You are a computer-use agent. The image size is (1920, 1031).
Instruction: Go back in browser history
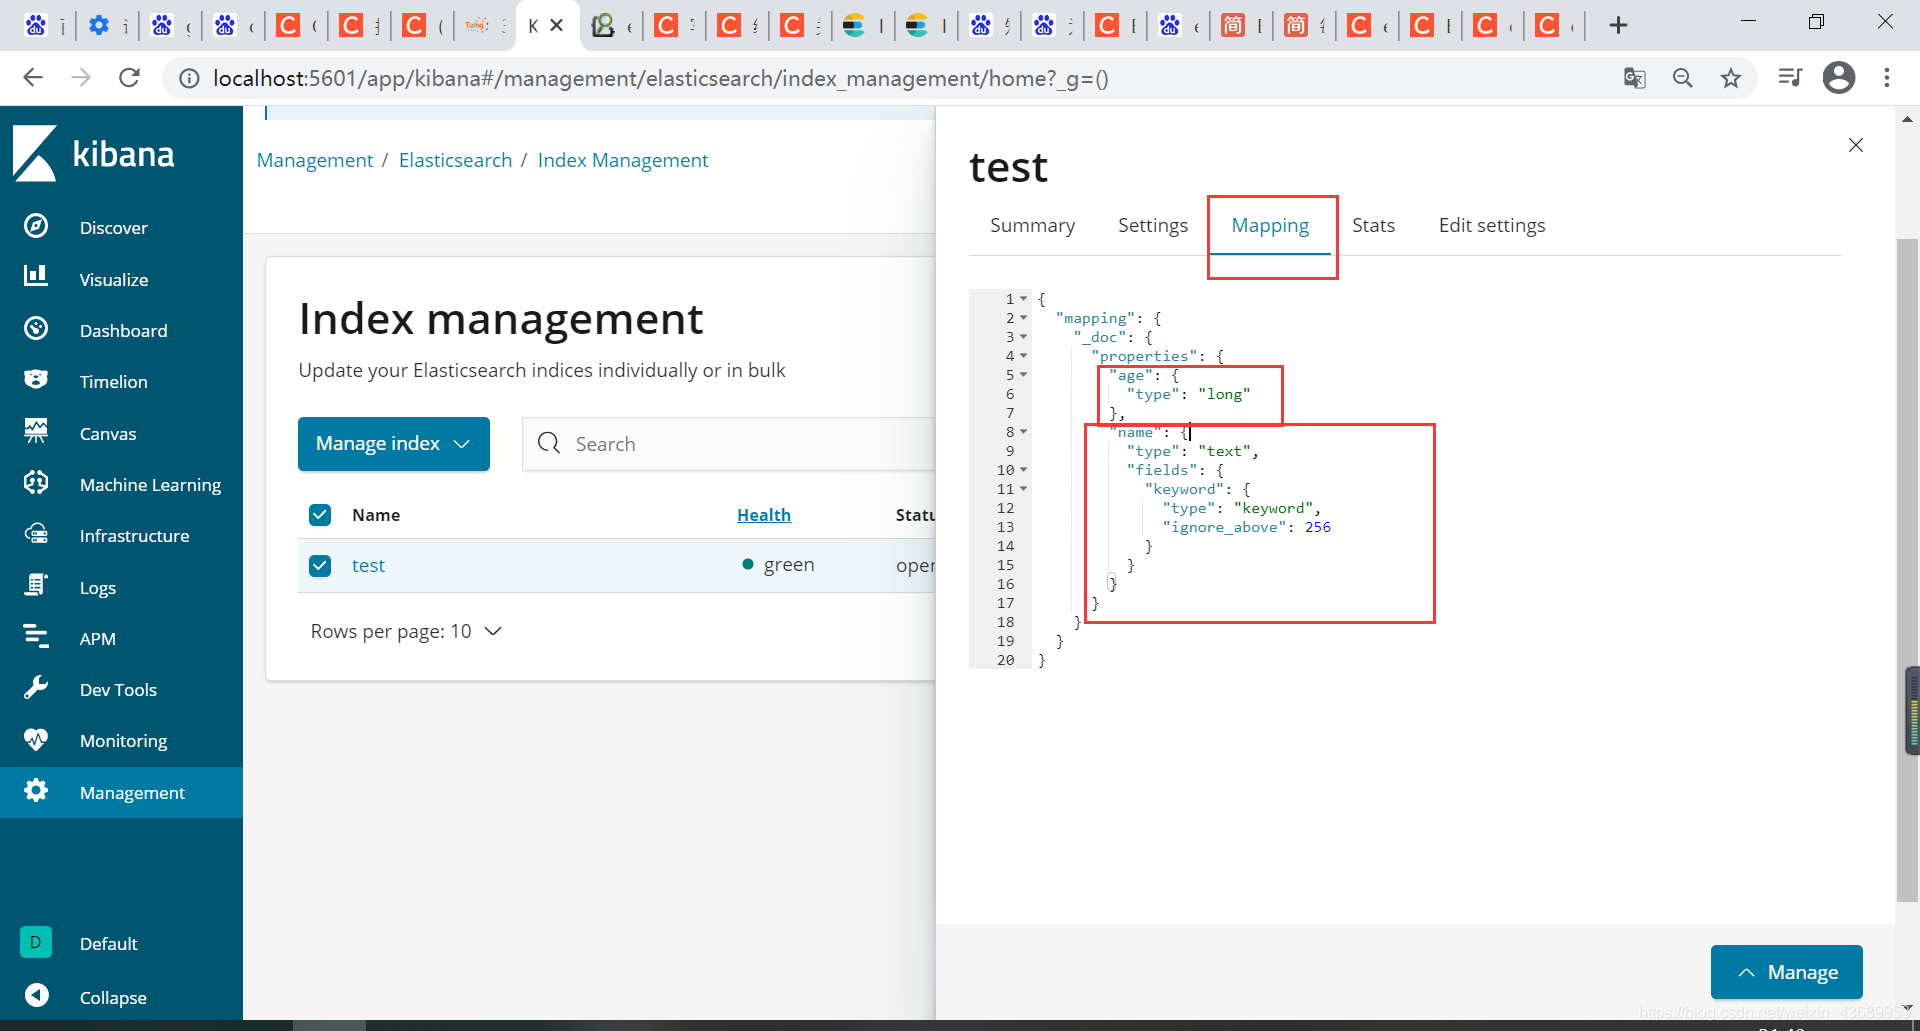click(x=33, y=78)
